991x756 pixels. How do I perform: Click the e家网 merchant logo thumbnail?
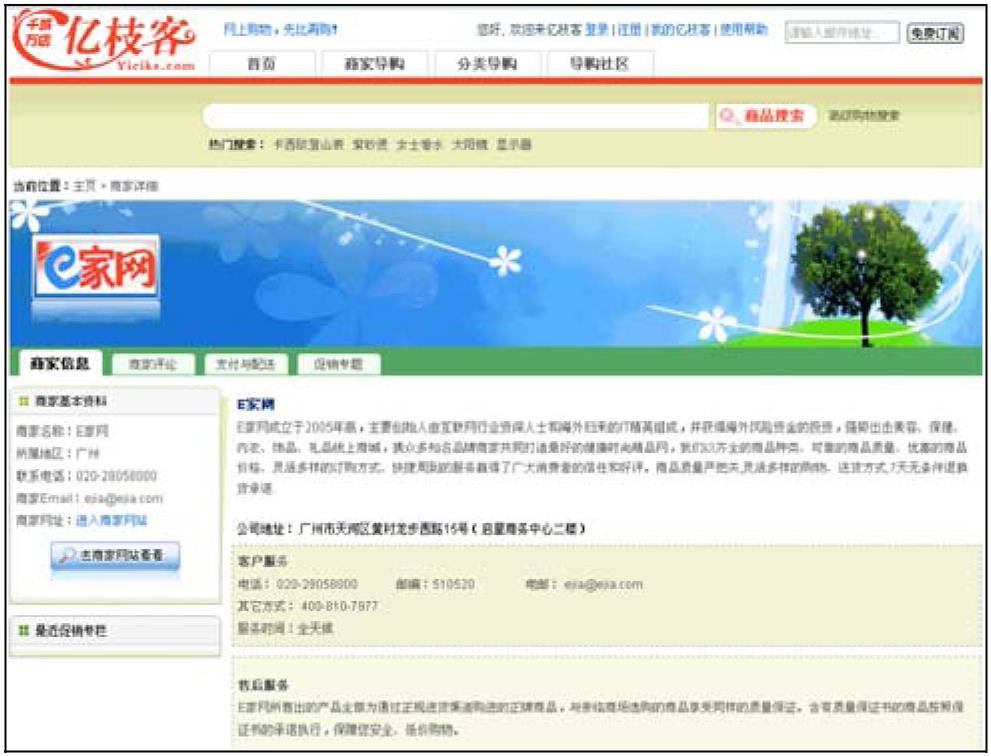tap(96, 267)
